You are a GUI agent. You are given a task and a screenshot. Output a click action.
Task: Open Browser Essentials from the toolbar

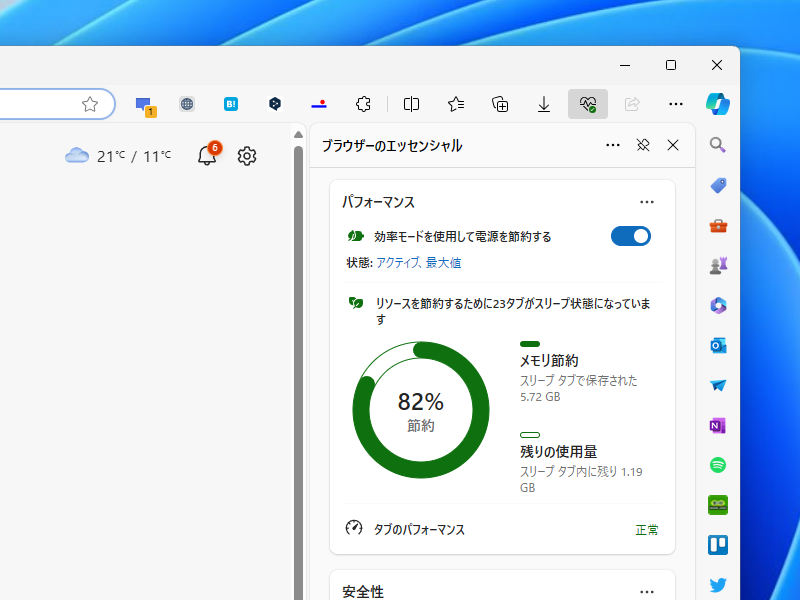tap(588, 103)
